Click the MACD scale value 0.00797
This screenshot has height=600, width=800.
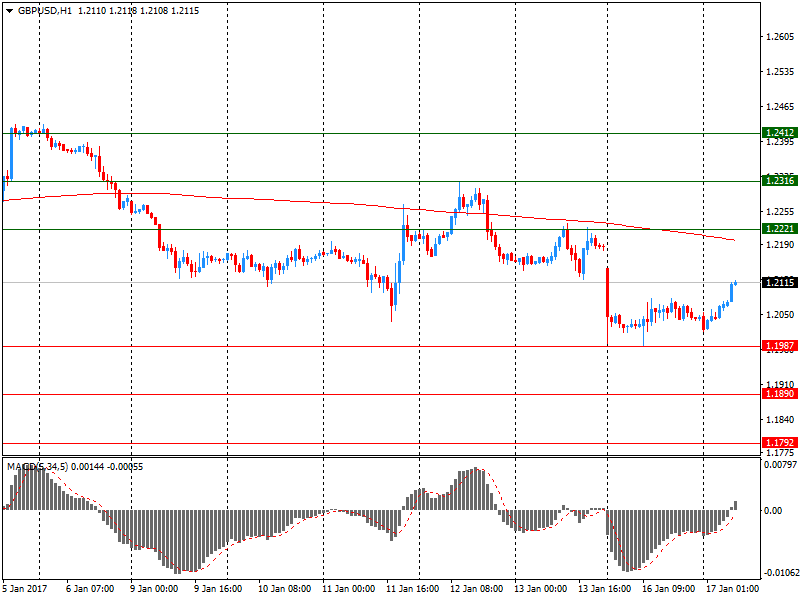click(x=780, y=465)
